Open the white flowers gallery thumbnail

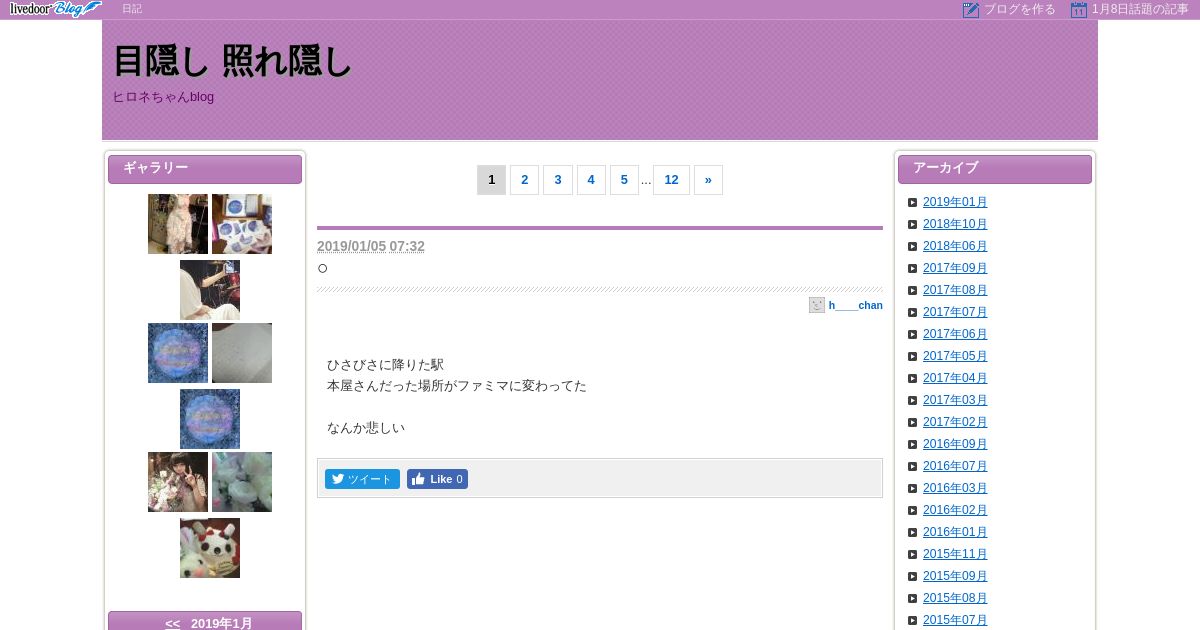242,482
